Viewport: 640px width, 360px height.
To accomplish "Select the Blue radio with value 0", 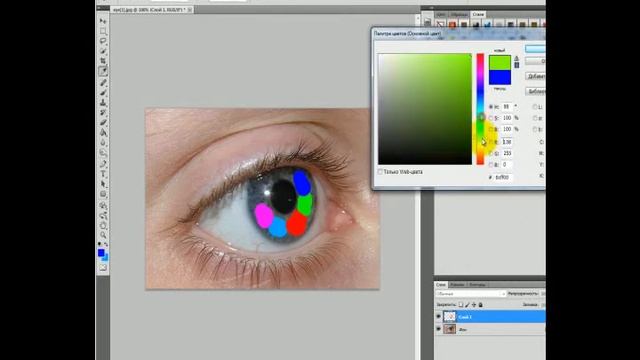I will click(x=491, y=165).
